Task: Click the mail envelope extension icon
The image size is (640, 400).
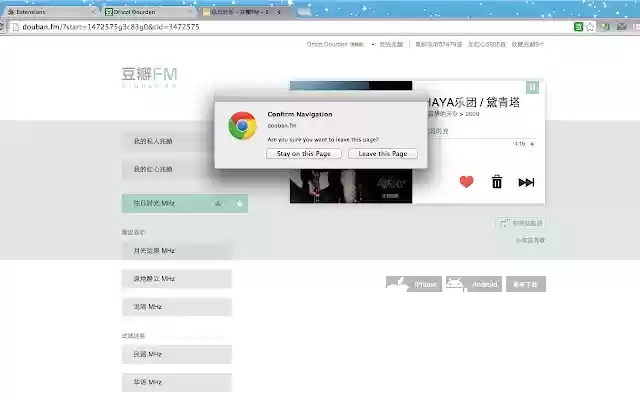Action: (x=621, y=27)
